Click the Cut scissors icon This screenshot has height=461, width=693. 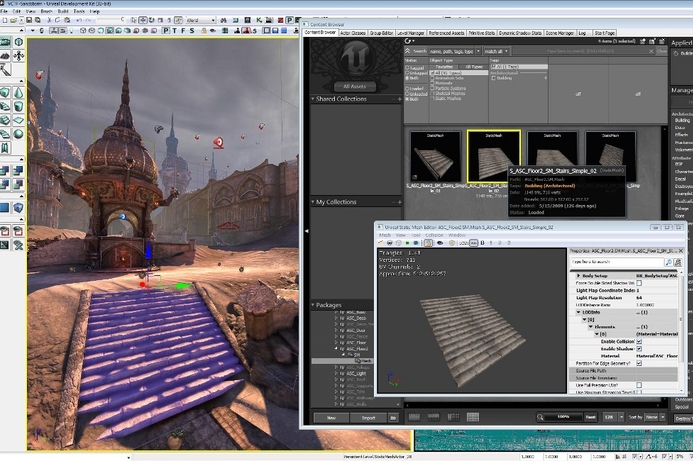click(49, 20)
